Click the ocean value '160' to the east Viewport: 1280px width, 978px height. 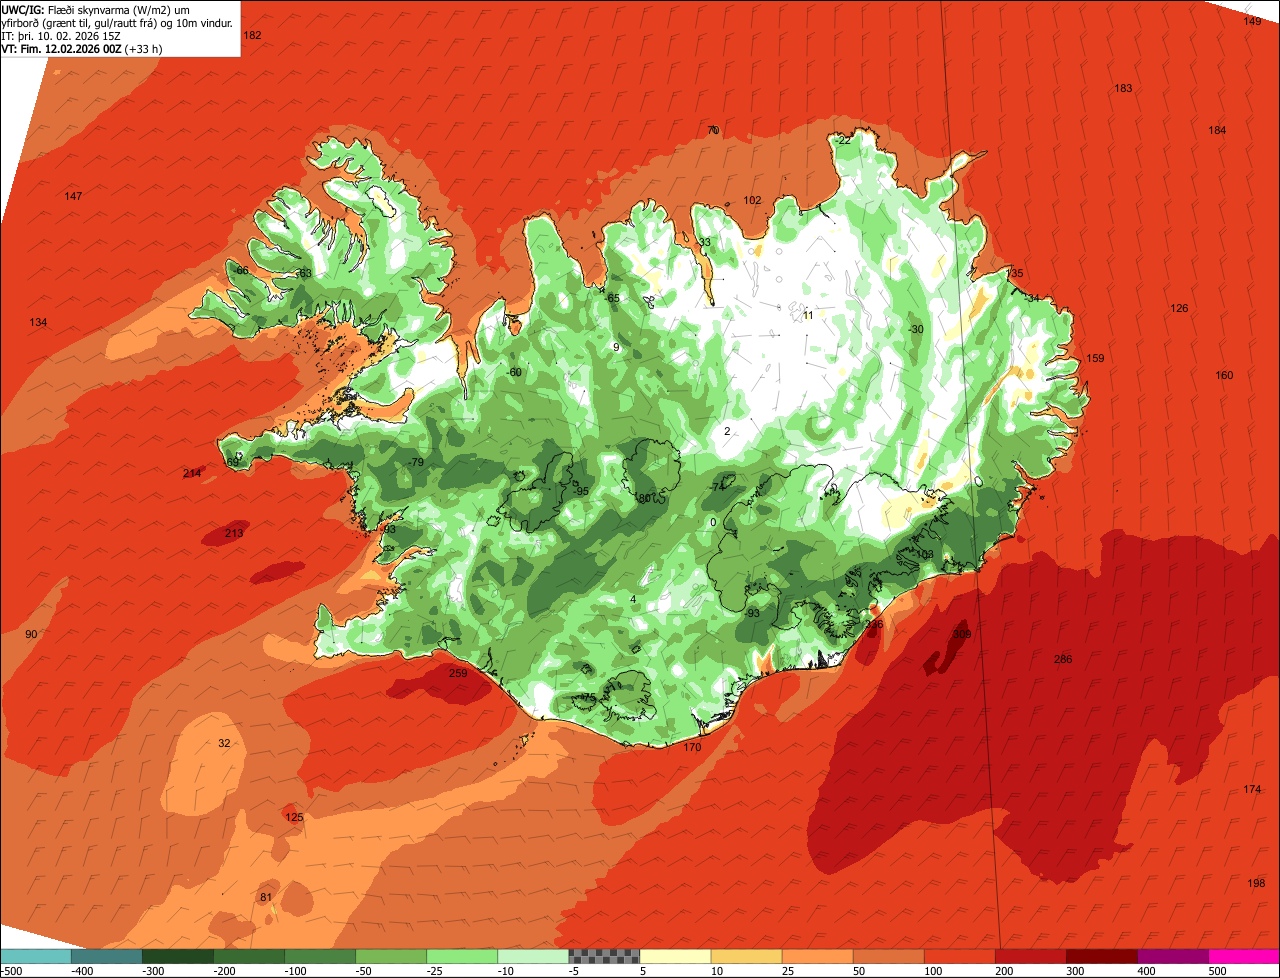1224,375
